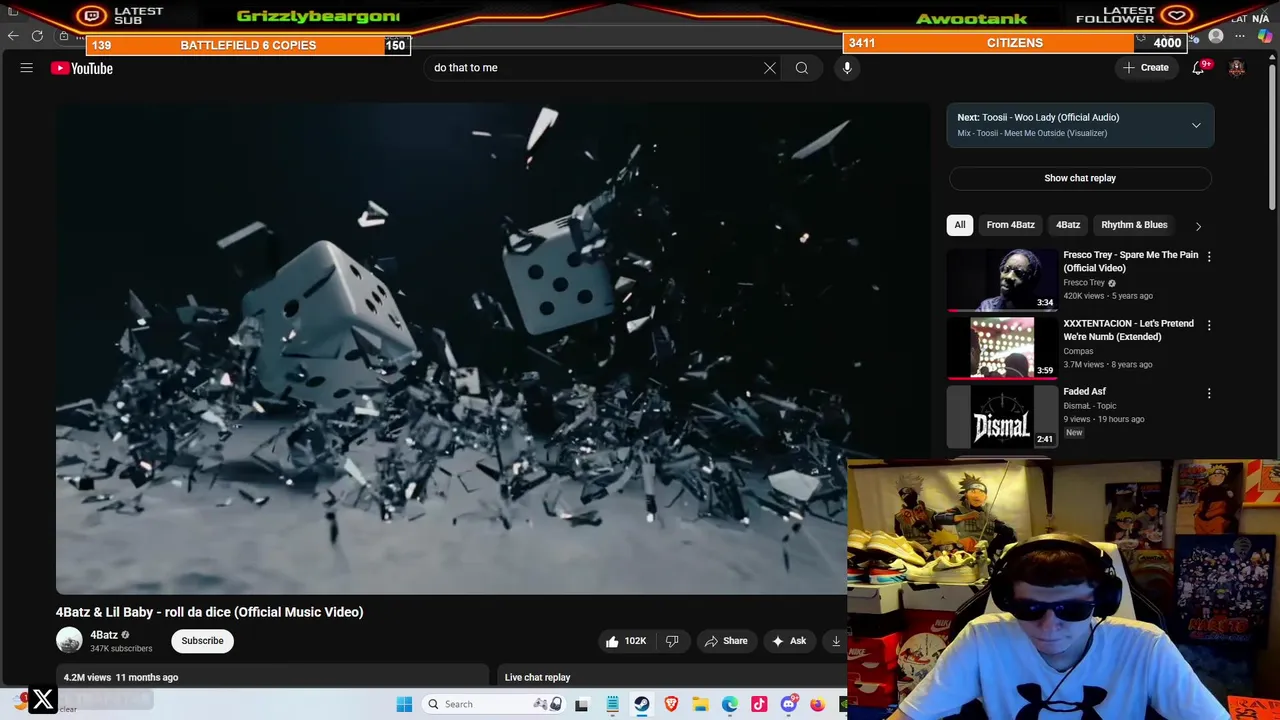Reload the page with the browser refresh icon
This screenshot has height=720, width=1280.
pyautogui.click(x=37, y=36)
